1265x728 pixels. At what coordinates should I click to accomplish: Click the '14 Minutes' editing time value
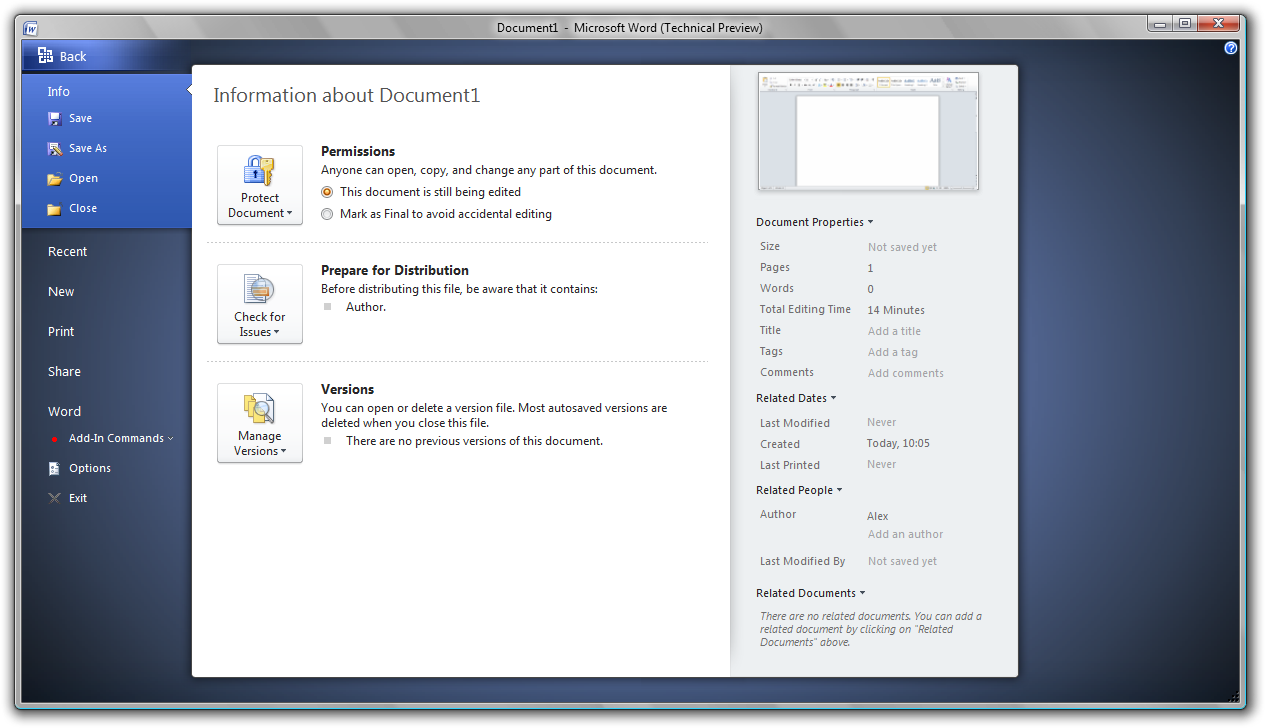pos(896,310)
